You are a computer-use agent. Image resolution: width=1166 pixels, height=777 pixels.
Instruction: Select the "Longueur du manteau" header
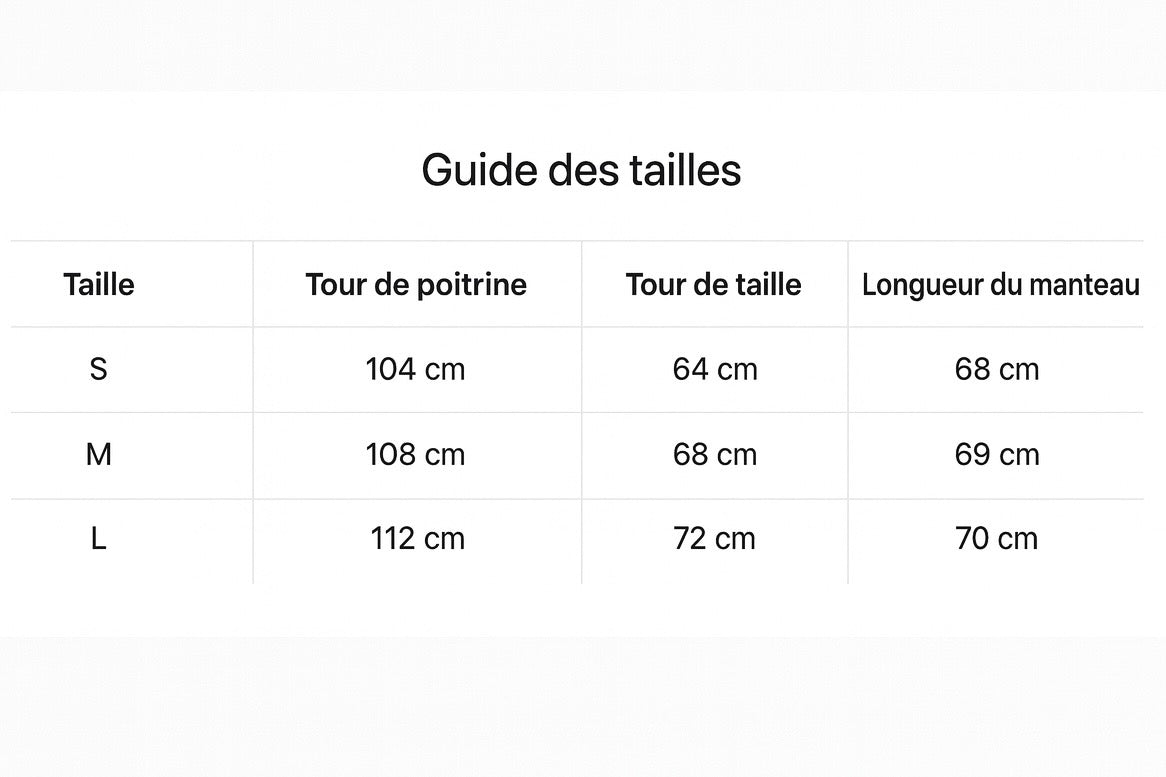pyautogui.click(x=1000, y=286)
